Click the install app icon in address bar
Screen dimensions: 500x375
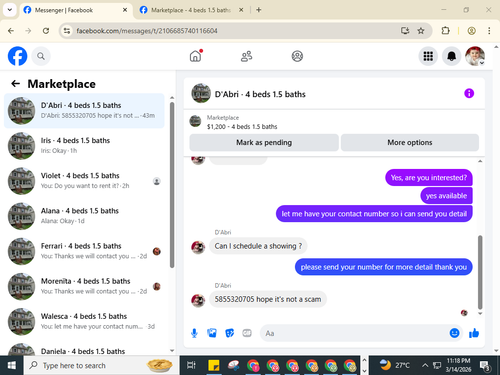click(405, 31)
